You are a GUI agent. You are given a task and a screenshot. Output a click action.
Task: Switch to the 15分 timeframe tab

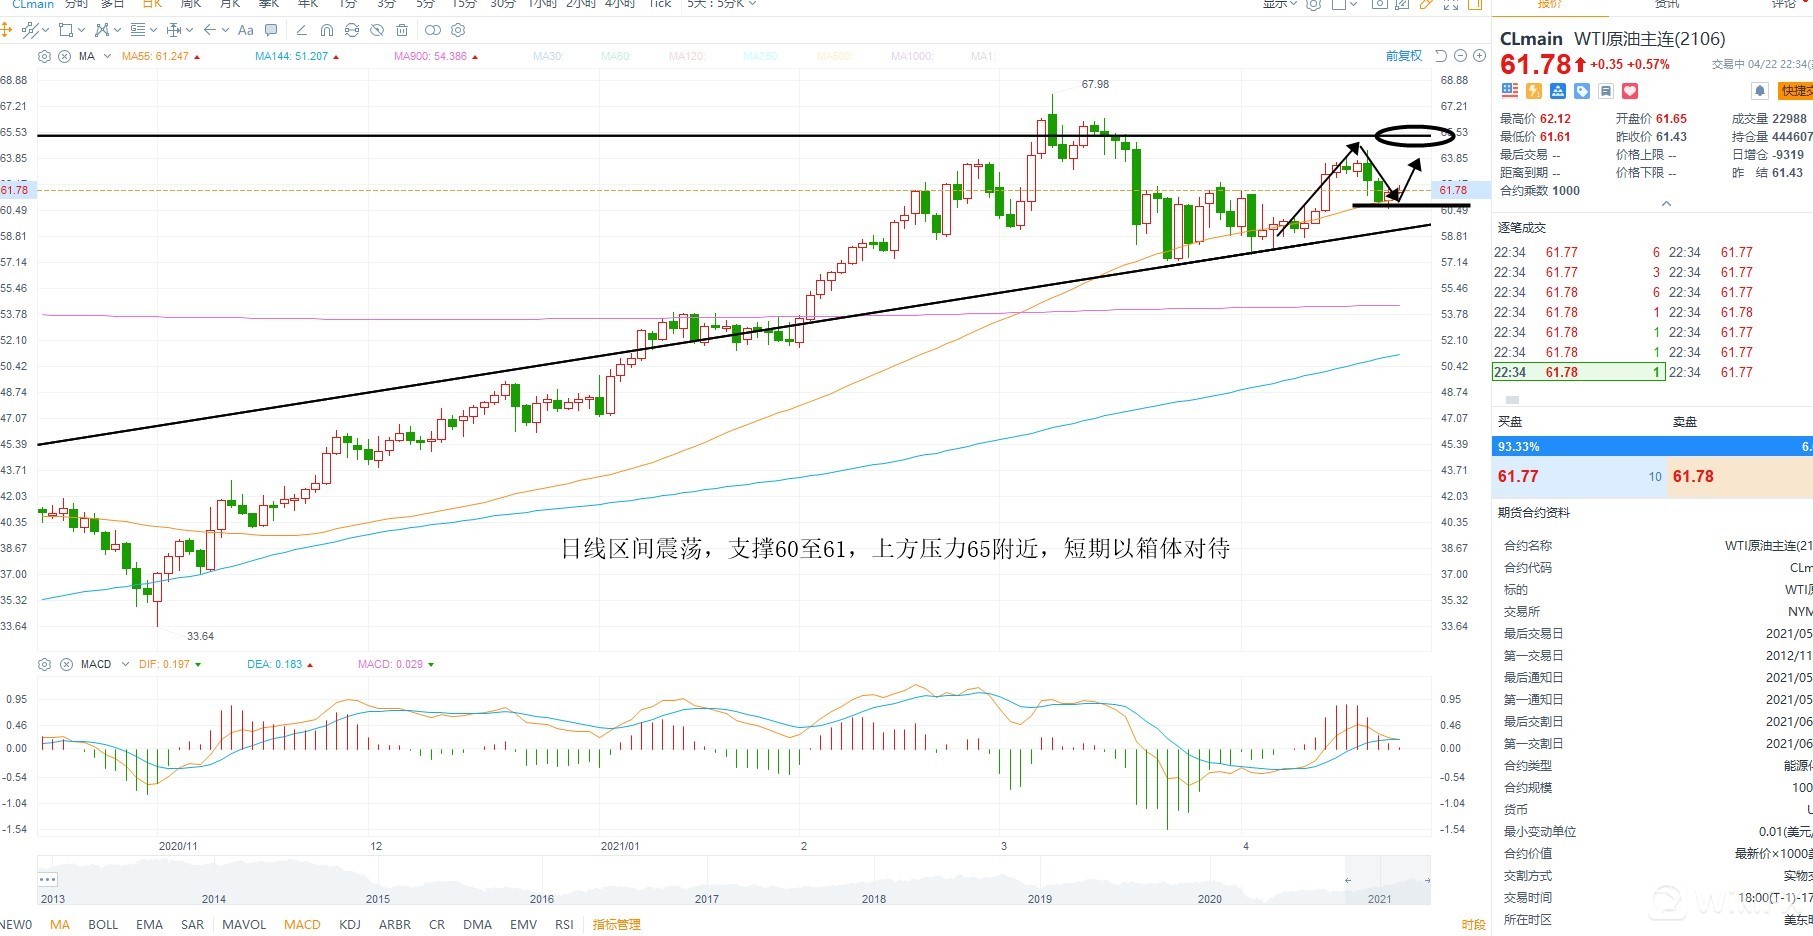tap(464, 4)
